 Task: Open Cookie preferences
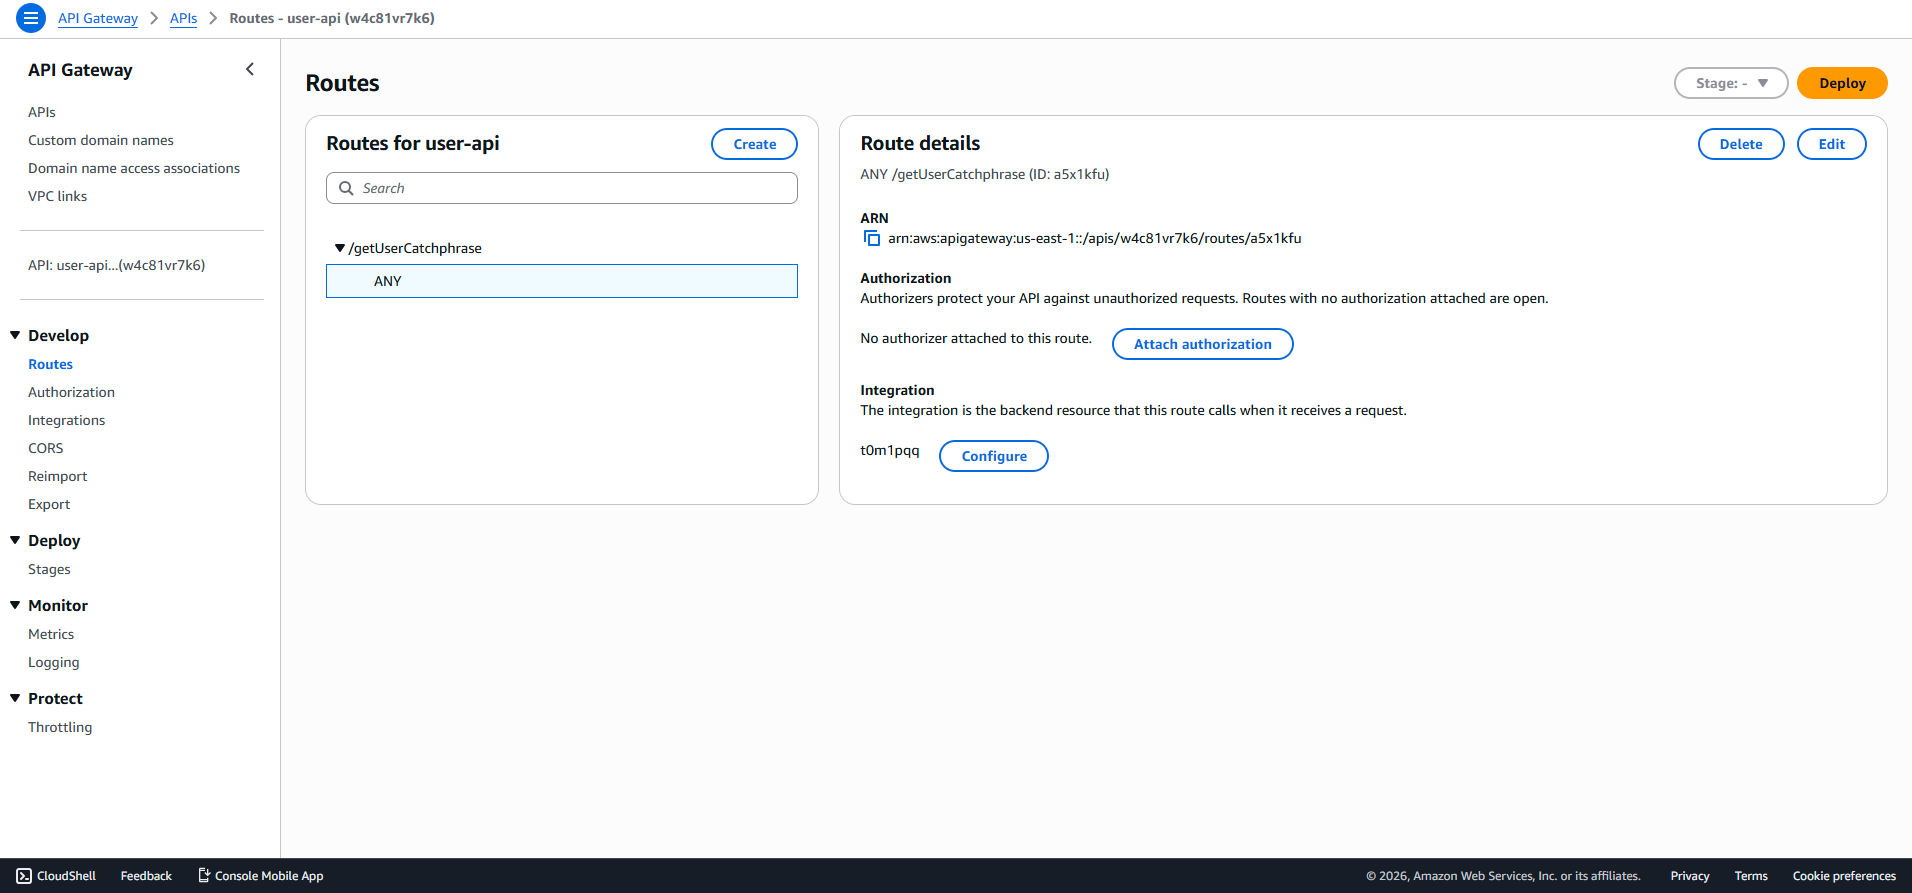pyautogui.click(x=1844, y=876)
